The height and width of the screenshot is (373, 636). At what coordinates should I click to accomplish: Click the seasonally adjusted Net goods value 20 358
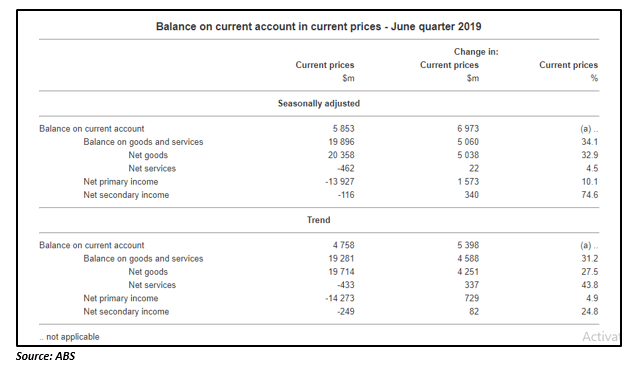click(x=341, y=155)
